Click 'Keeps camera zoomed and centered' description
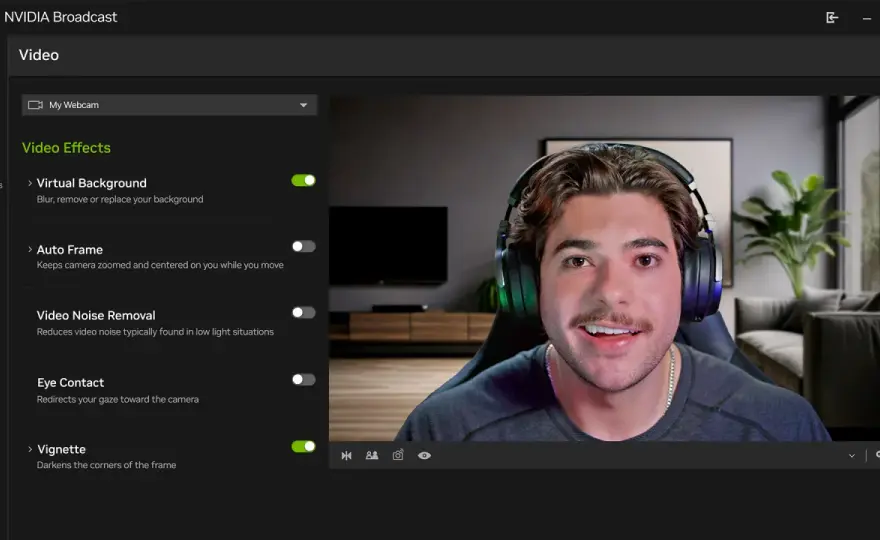 click(160, 265)
